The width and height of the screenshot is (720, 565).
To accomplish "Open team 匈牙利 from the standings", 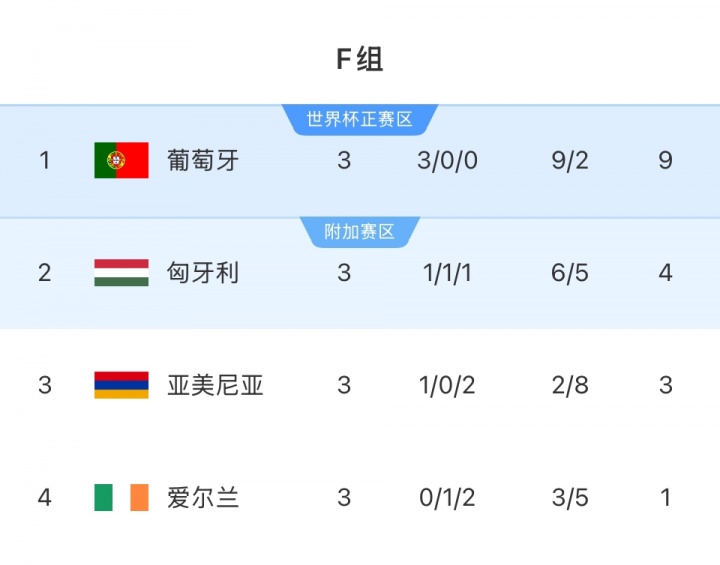I will click(203, 273).
